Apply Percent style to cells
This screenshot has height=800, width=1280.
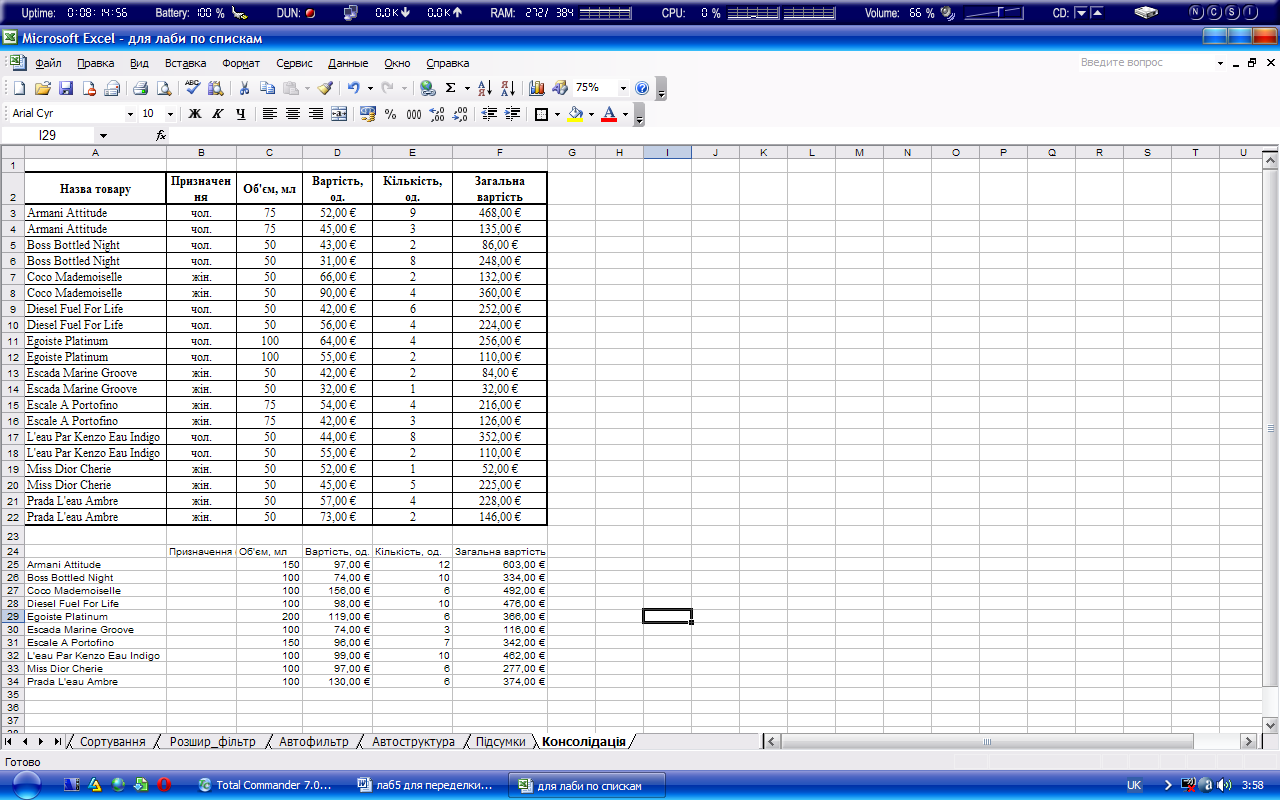390,114
